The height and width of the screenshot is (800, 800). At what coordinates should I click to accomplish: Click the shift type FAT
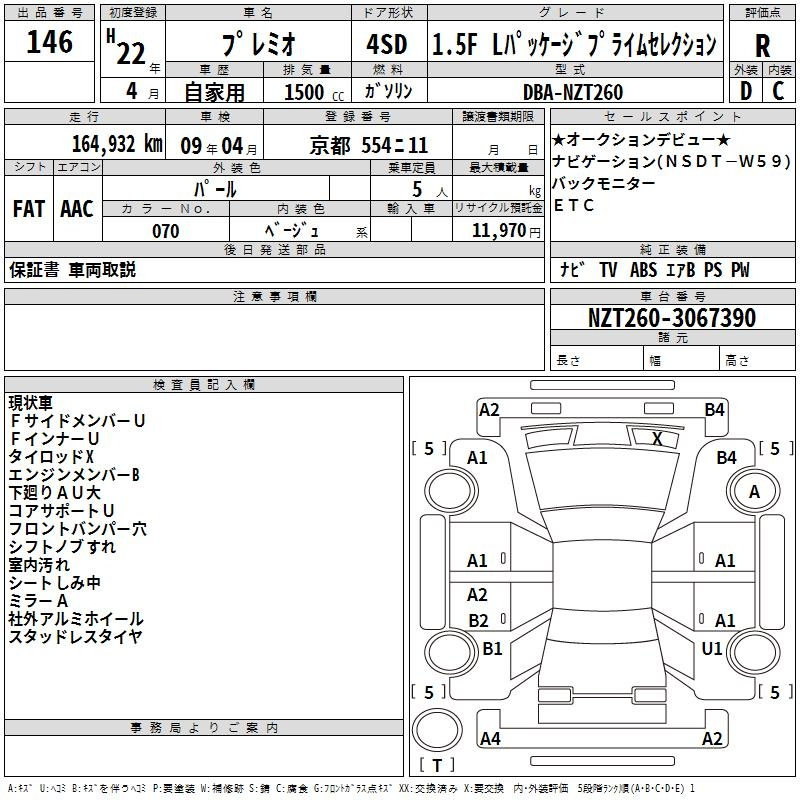point(29,209)
